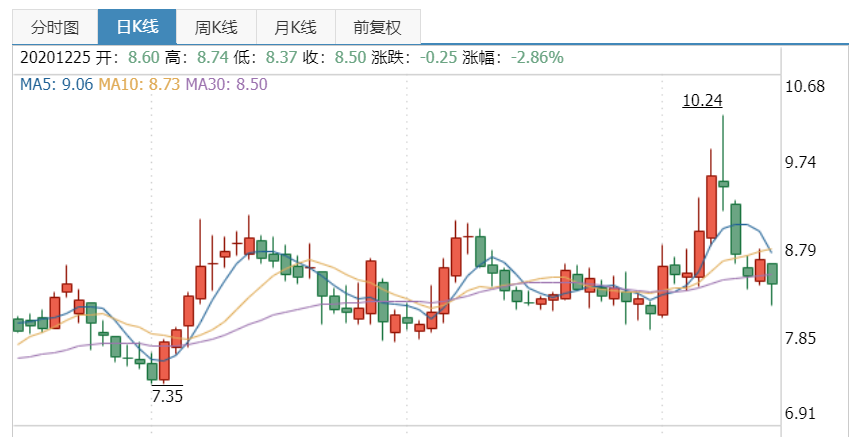
Task: Click the 10.68 y-axis label
Action: [x=805, y=86]
